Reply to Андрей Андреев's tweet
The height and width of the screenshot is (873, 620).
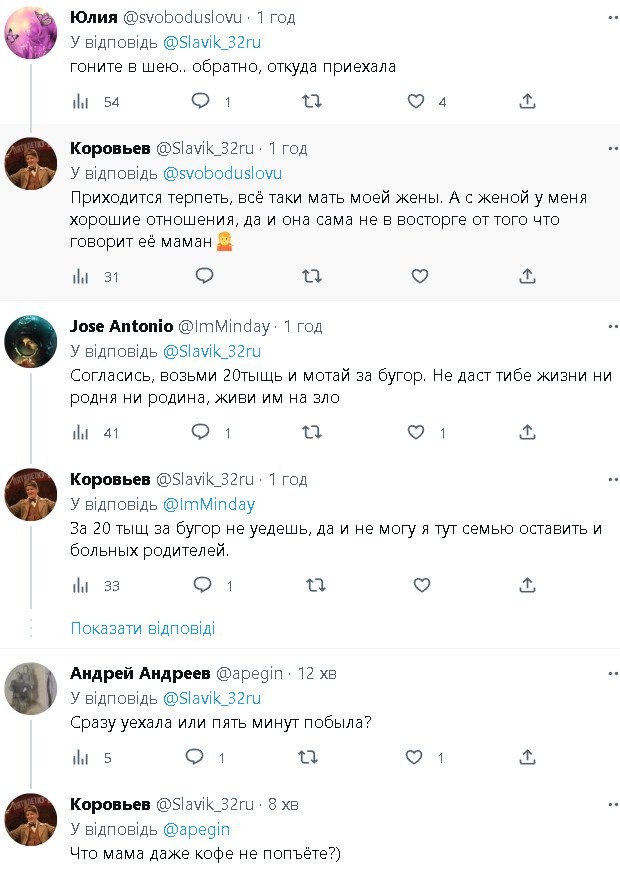pyautogui.click(x=201, y=758)
